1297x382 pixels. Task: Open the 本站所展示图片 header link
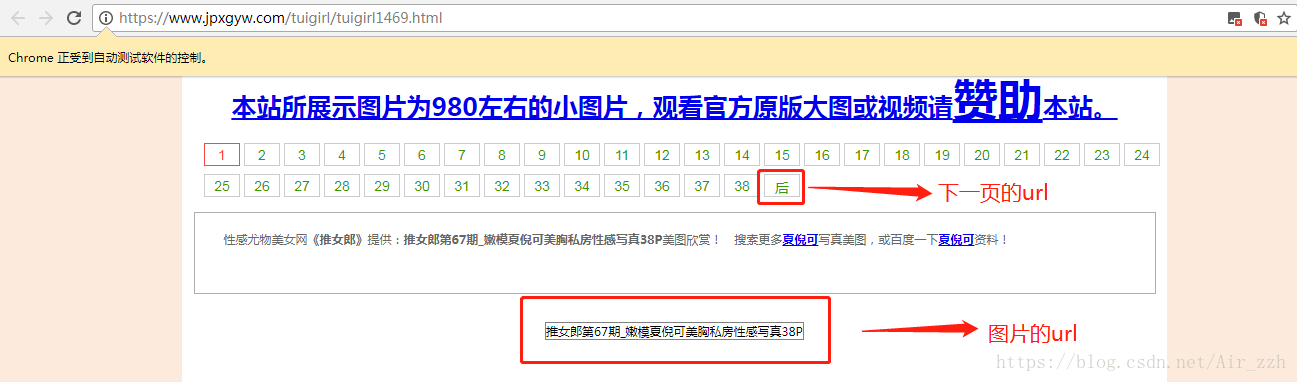click(592, 107)
